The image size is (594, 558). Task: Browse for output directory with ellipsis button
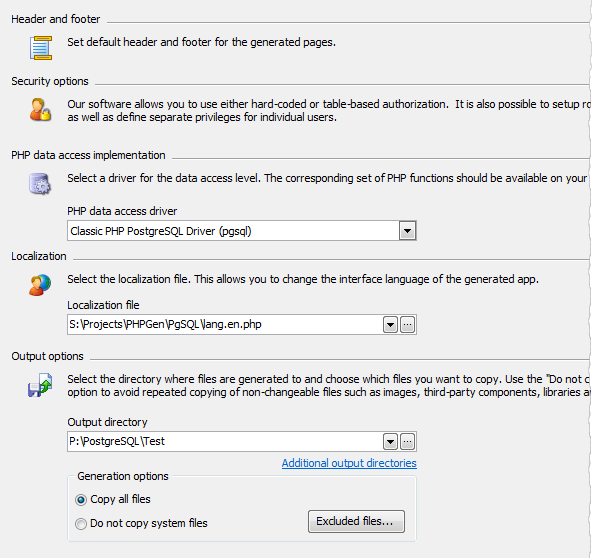[407, 442]
